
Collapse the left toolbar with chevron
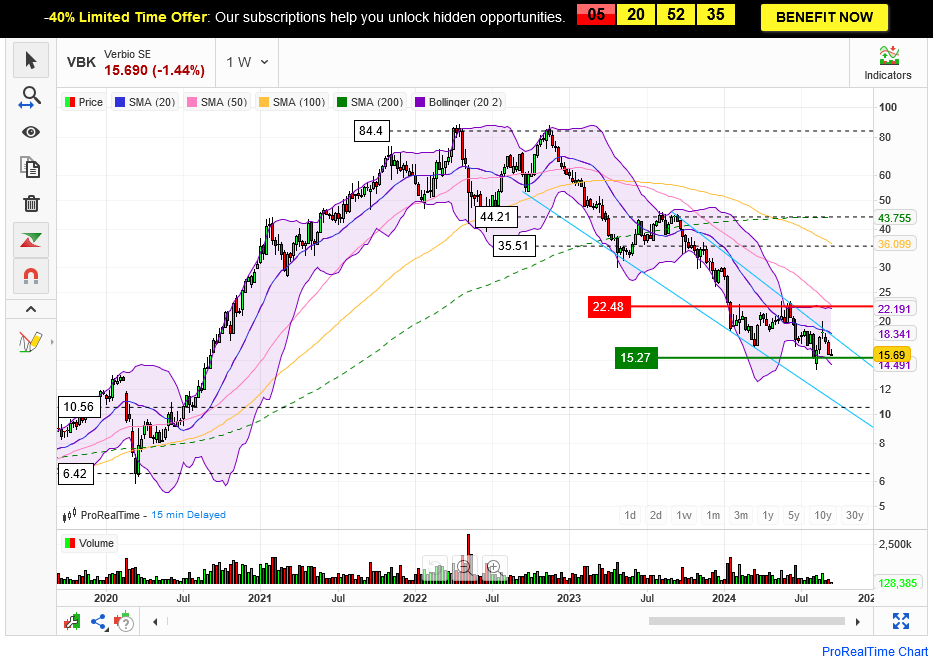tap(30, 309)
